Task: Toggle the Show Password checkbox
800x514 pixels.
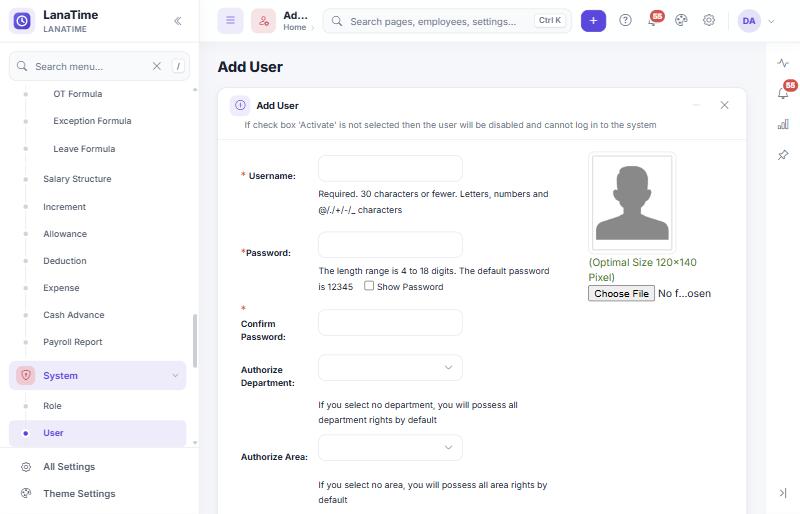Action: [x=369, y=286]
